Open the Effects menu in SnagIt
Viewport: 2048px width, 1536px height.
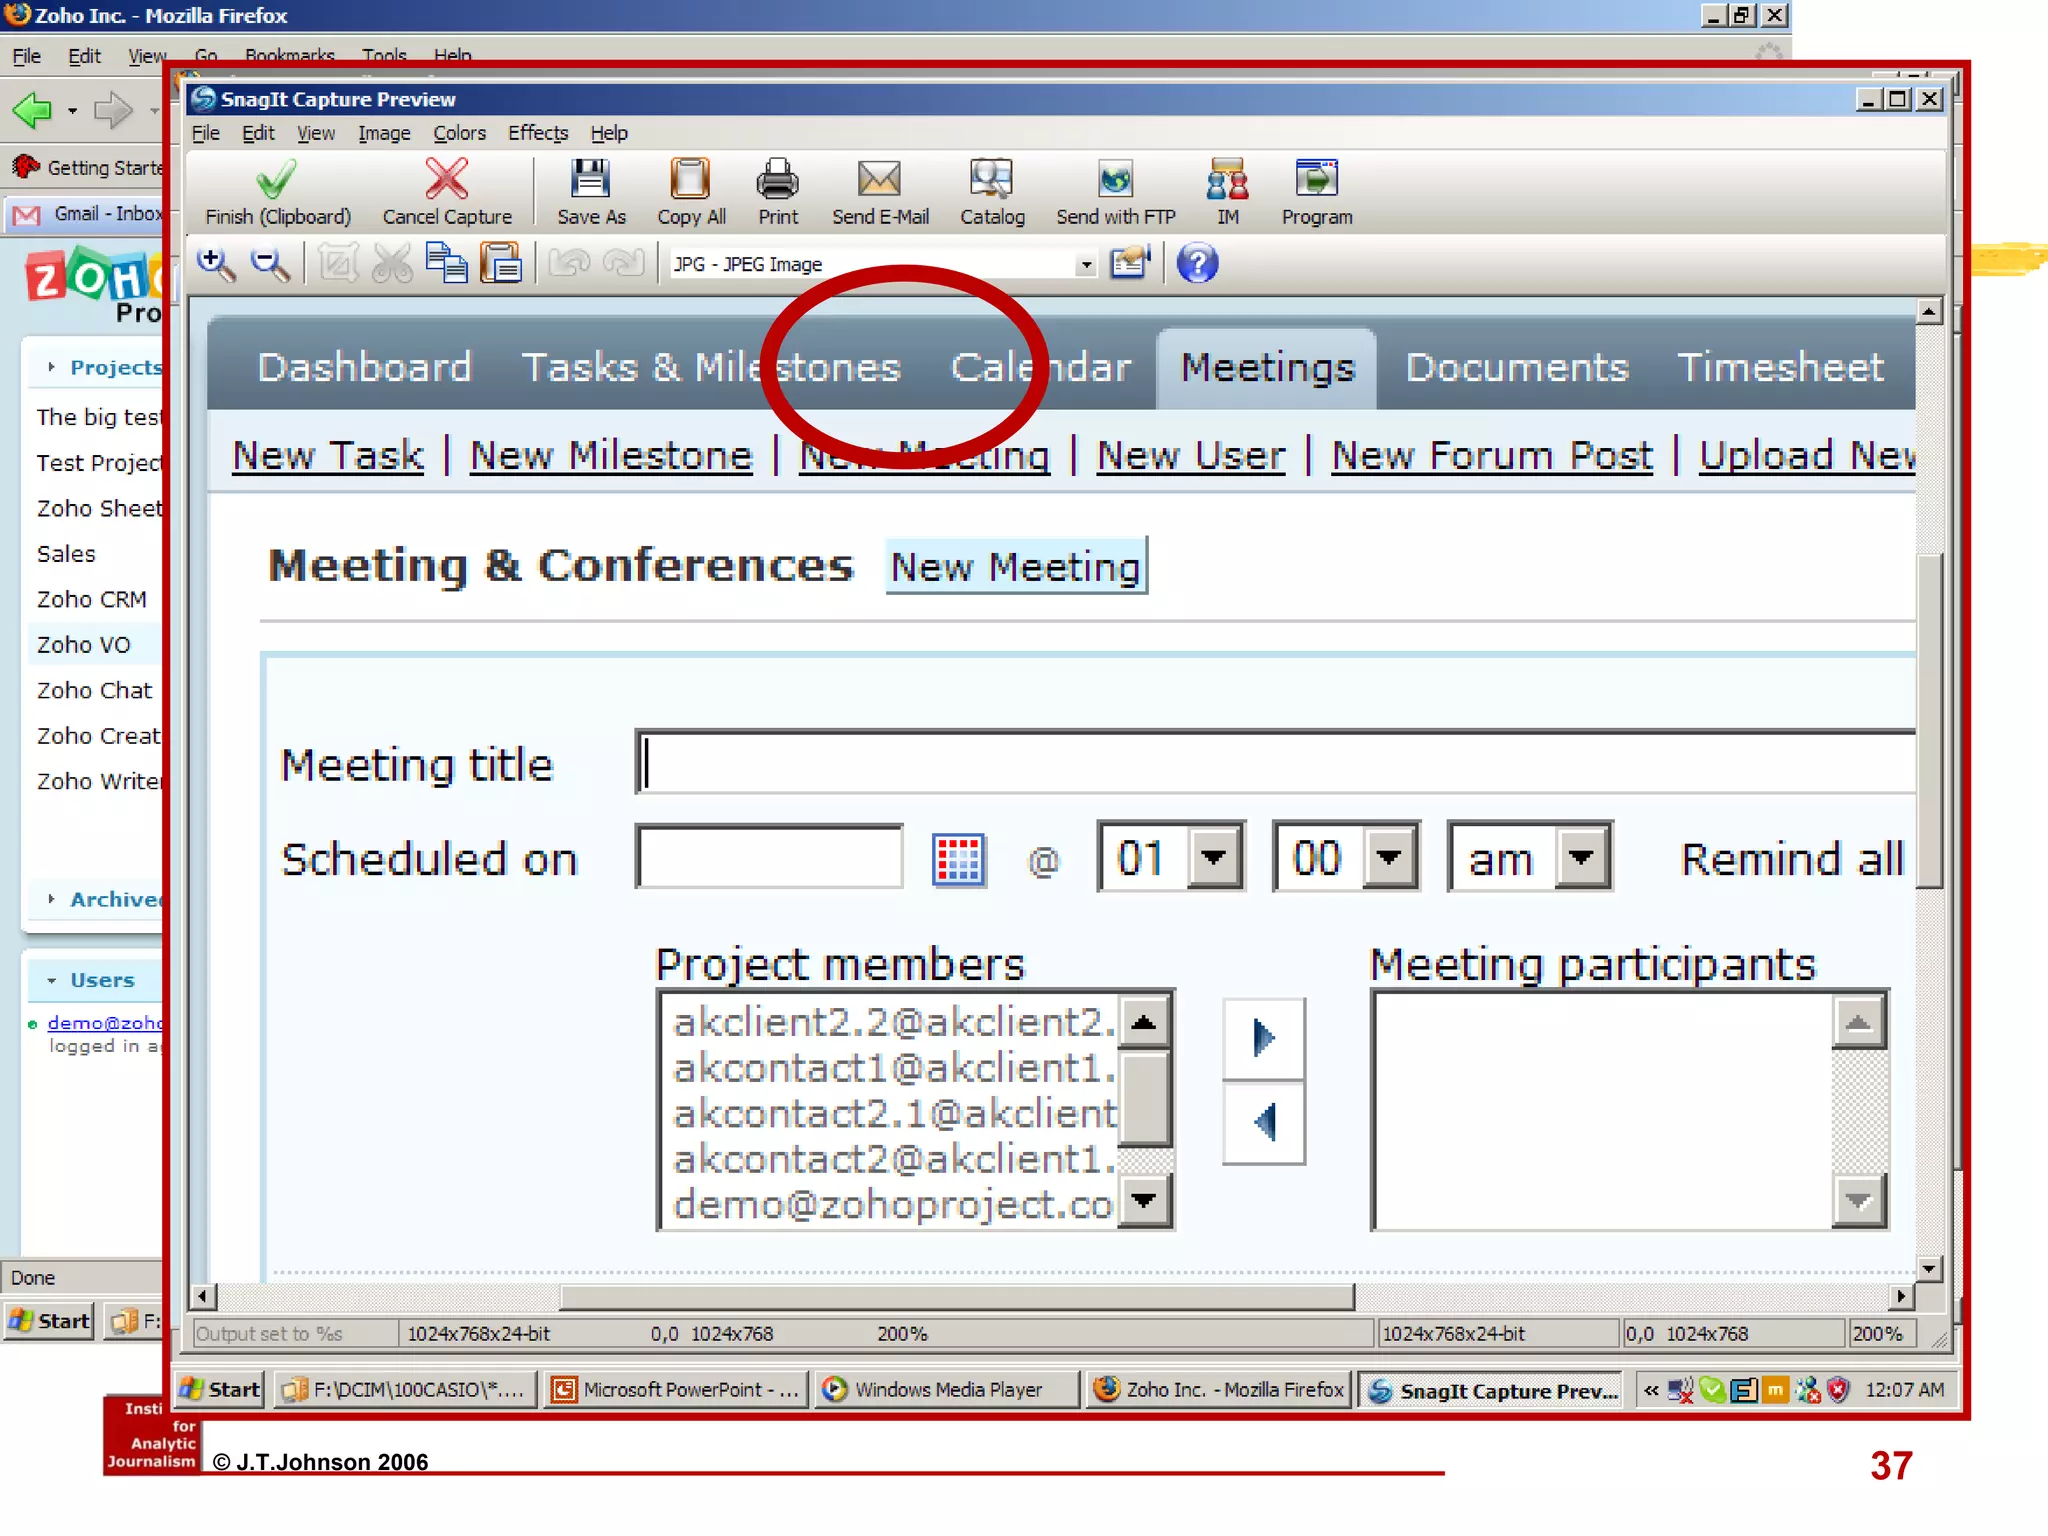[x=537, y=133]
